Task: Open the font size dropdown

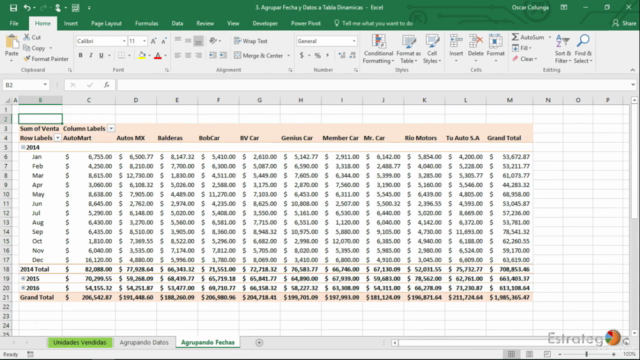Action: click(144, 41)
